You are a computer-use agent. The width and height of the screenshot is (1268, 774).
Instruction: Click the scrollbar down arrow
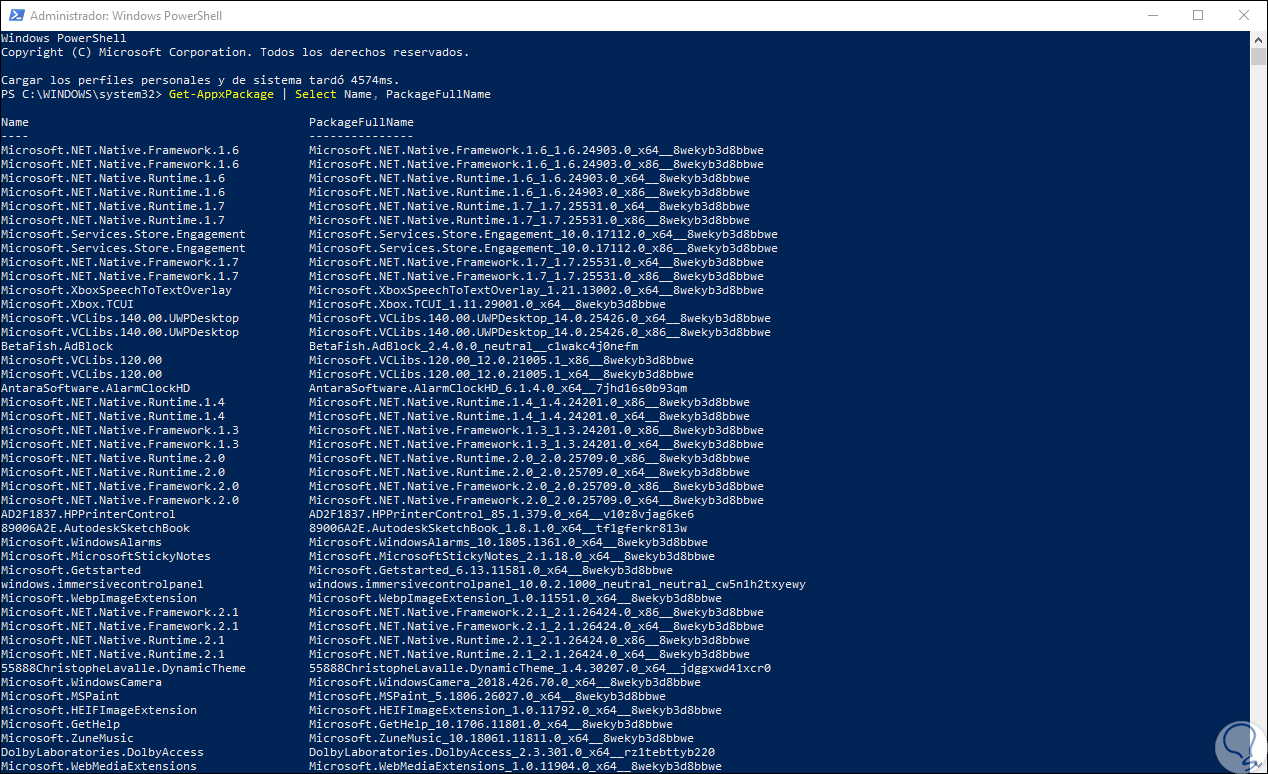pyautogui.click(x=1259, y=766)
